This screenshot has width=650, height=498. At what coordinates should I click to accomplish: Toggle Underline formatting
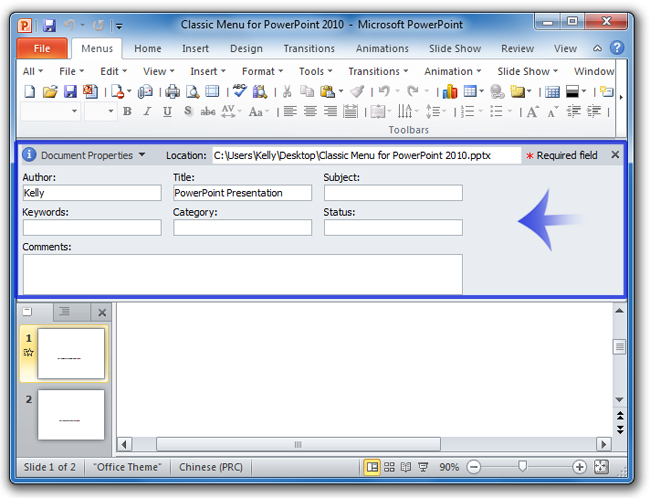[x=167, y=111]
